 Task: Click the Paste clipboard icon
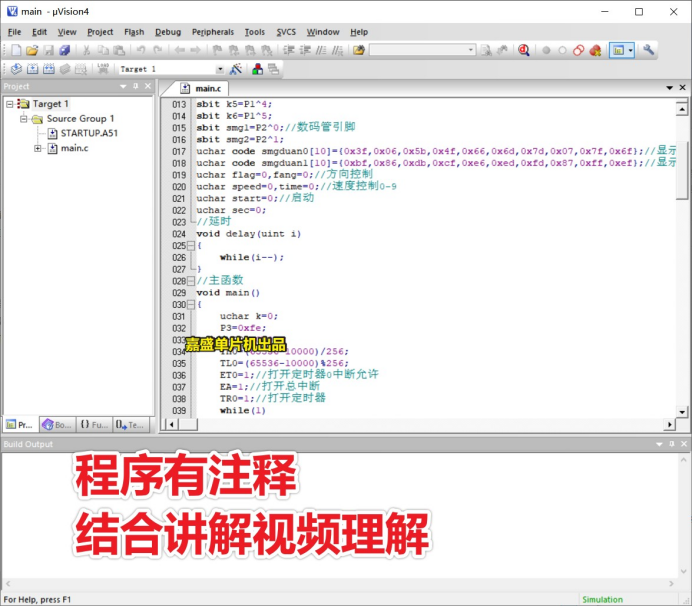click(x=119, y=50)
